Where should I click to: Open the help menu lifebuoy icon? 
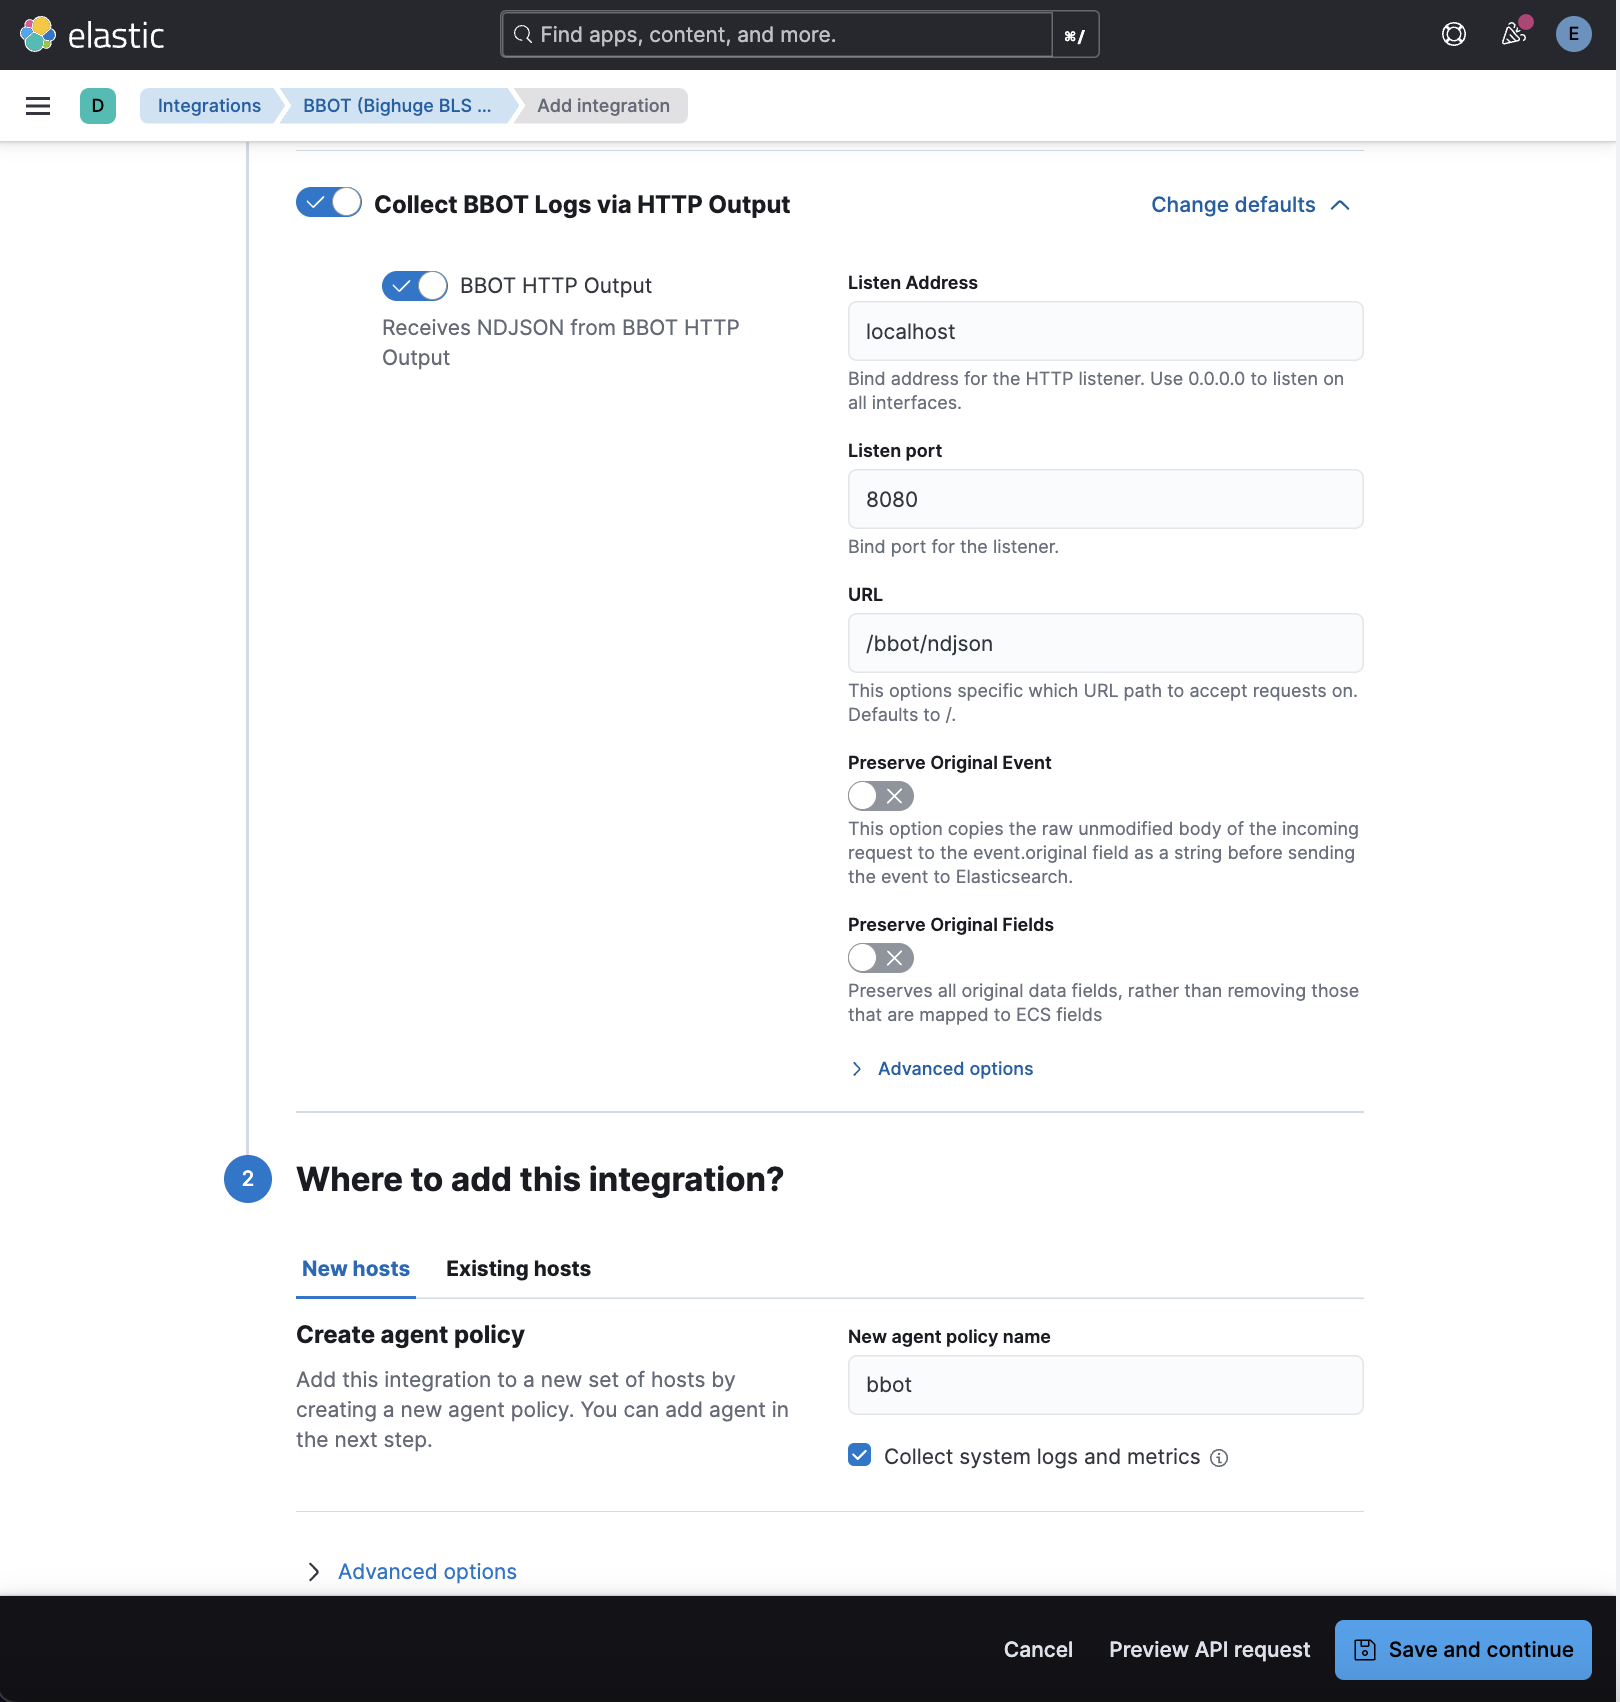(1454, 35)
